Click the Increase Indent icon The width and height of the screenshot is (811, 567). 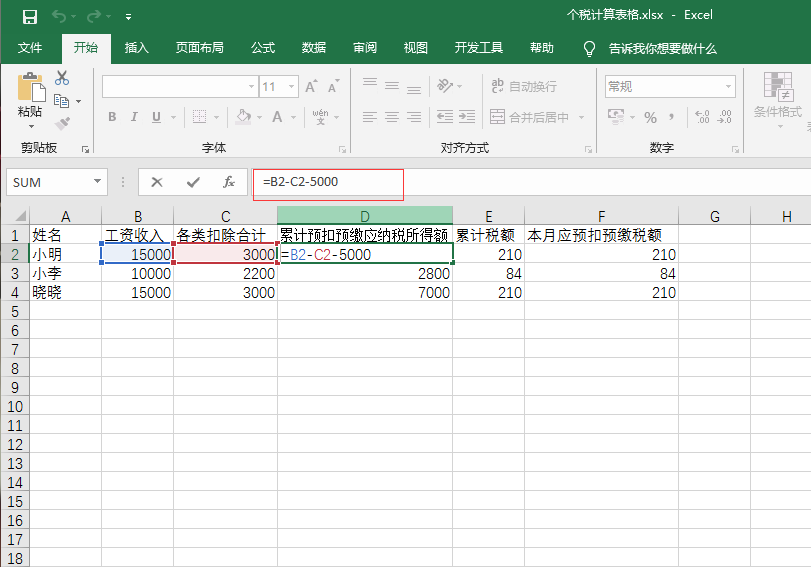coord(467,117)
